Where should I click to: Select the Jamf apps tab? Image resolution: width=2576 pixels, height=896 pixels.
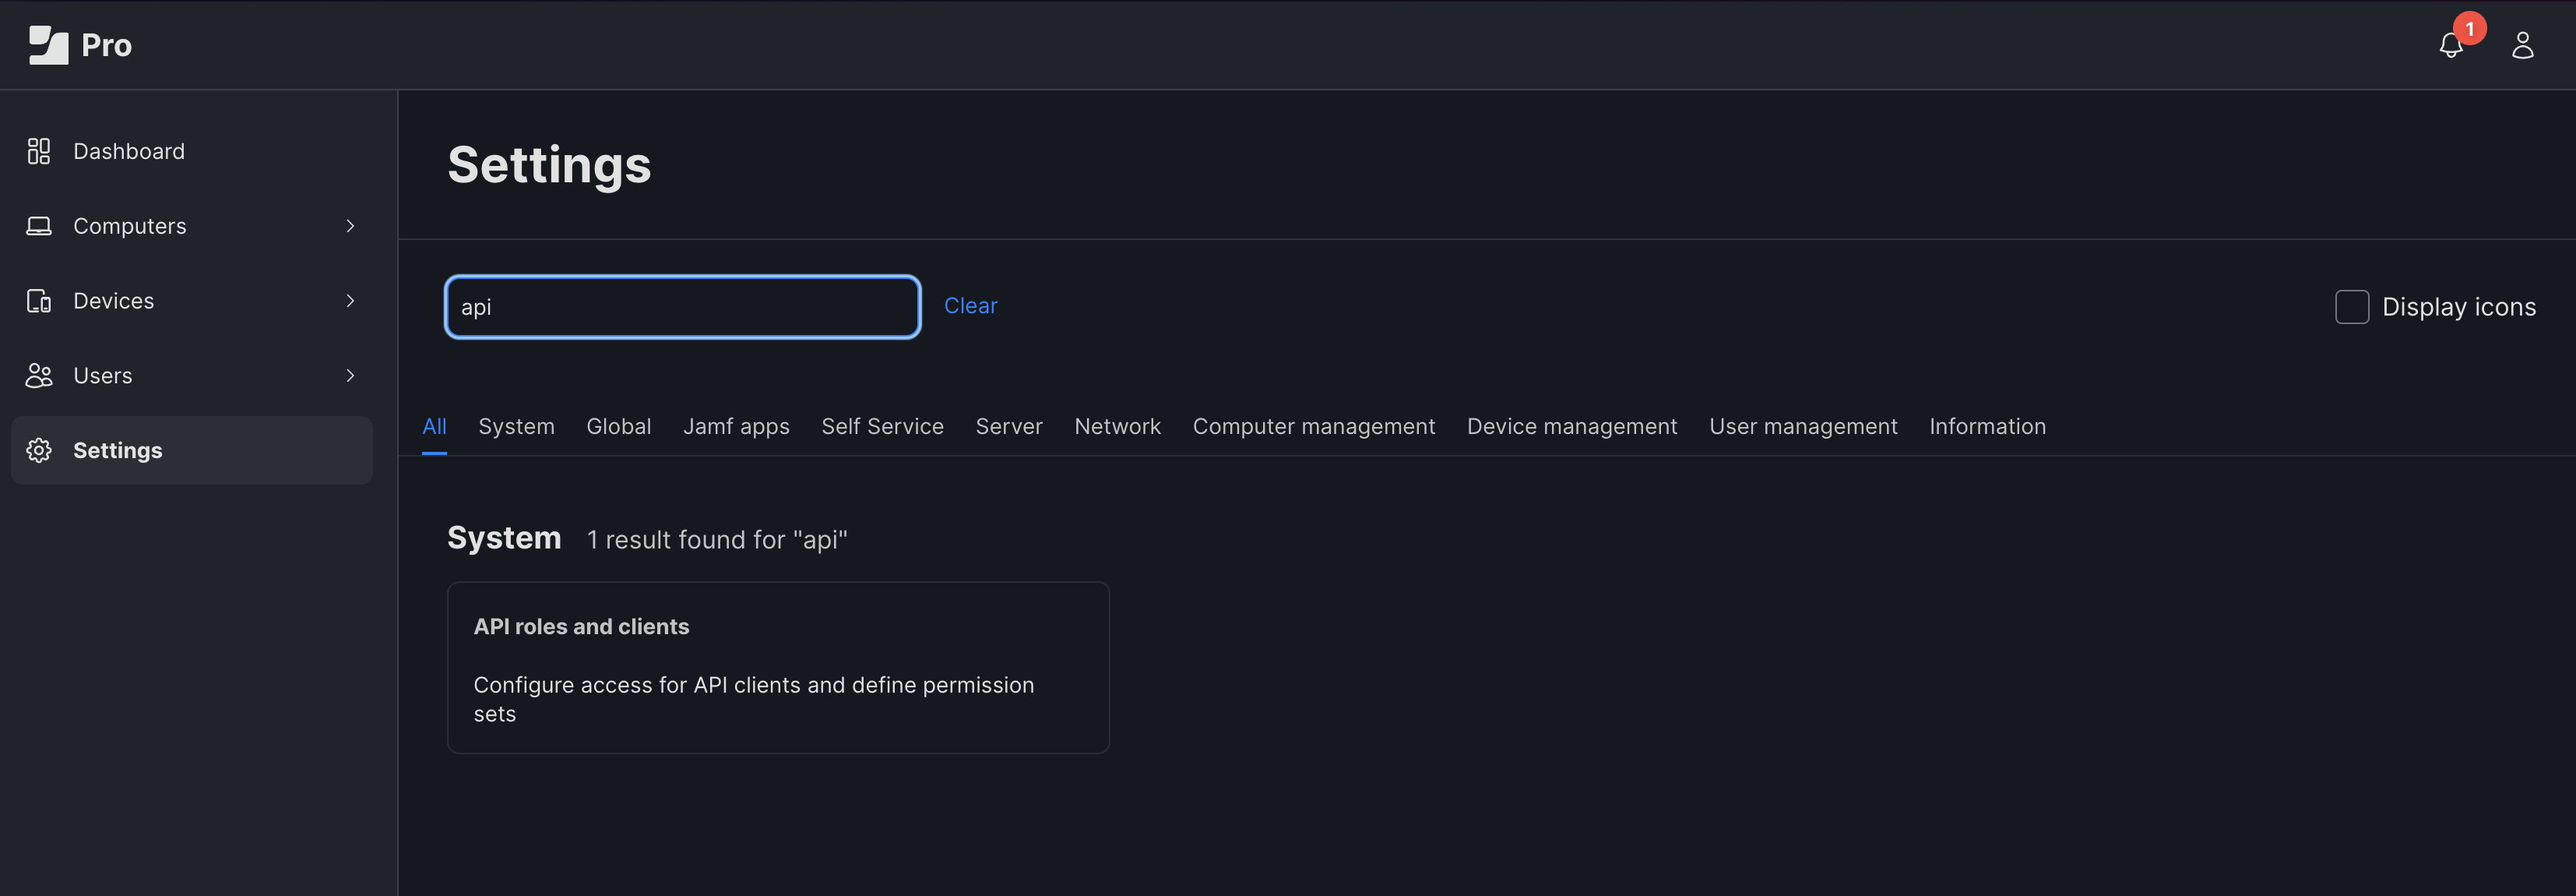tap(736, 427)
